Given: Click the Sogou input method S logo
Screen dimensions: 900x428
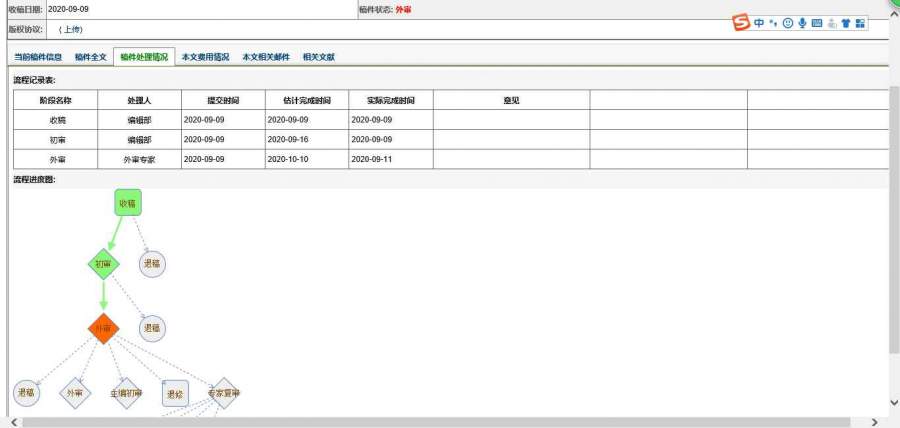Looking at the screenshot, I should click(x=741, y=23).
